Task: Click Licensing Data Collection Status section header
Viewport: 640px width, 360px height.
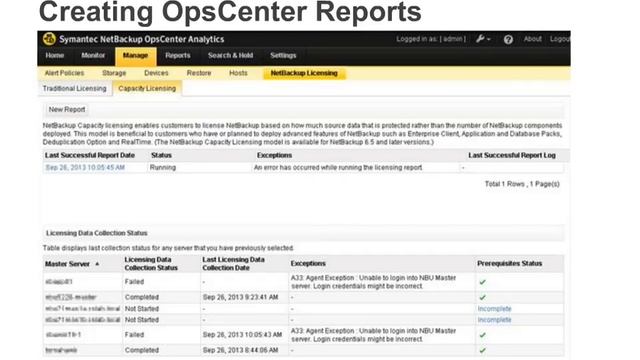Action: pyautogui.click(x=97, y=233)
